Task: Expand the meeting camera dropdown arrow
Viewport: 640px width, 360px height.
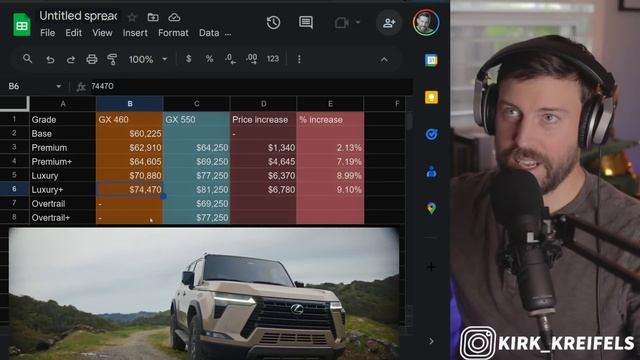Action: [x=358, y=22]
